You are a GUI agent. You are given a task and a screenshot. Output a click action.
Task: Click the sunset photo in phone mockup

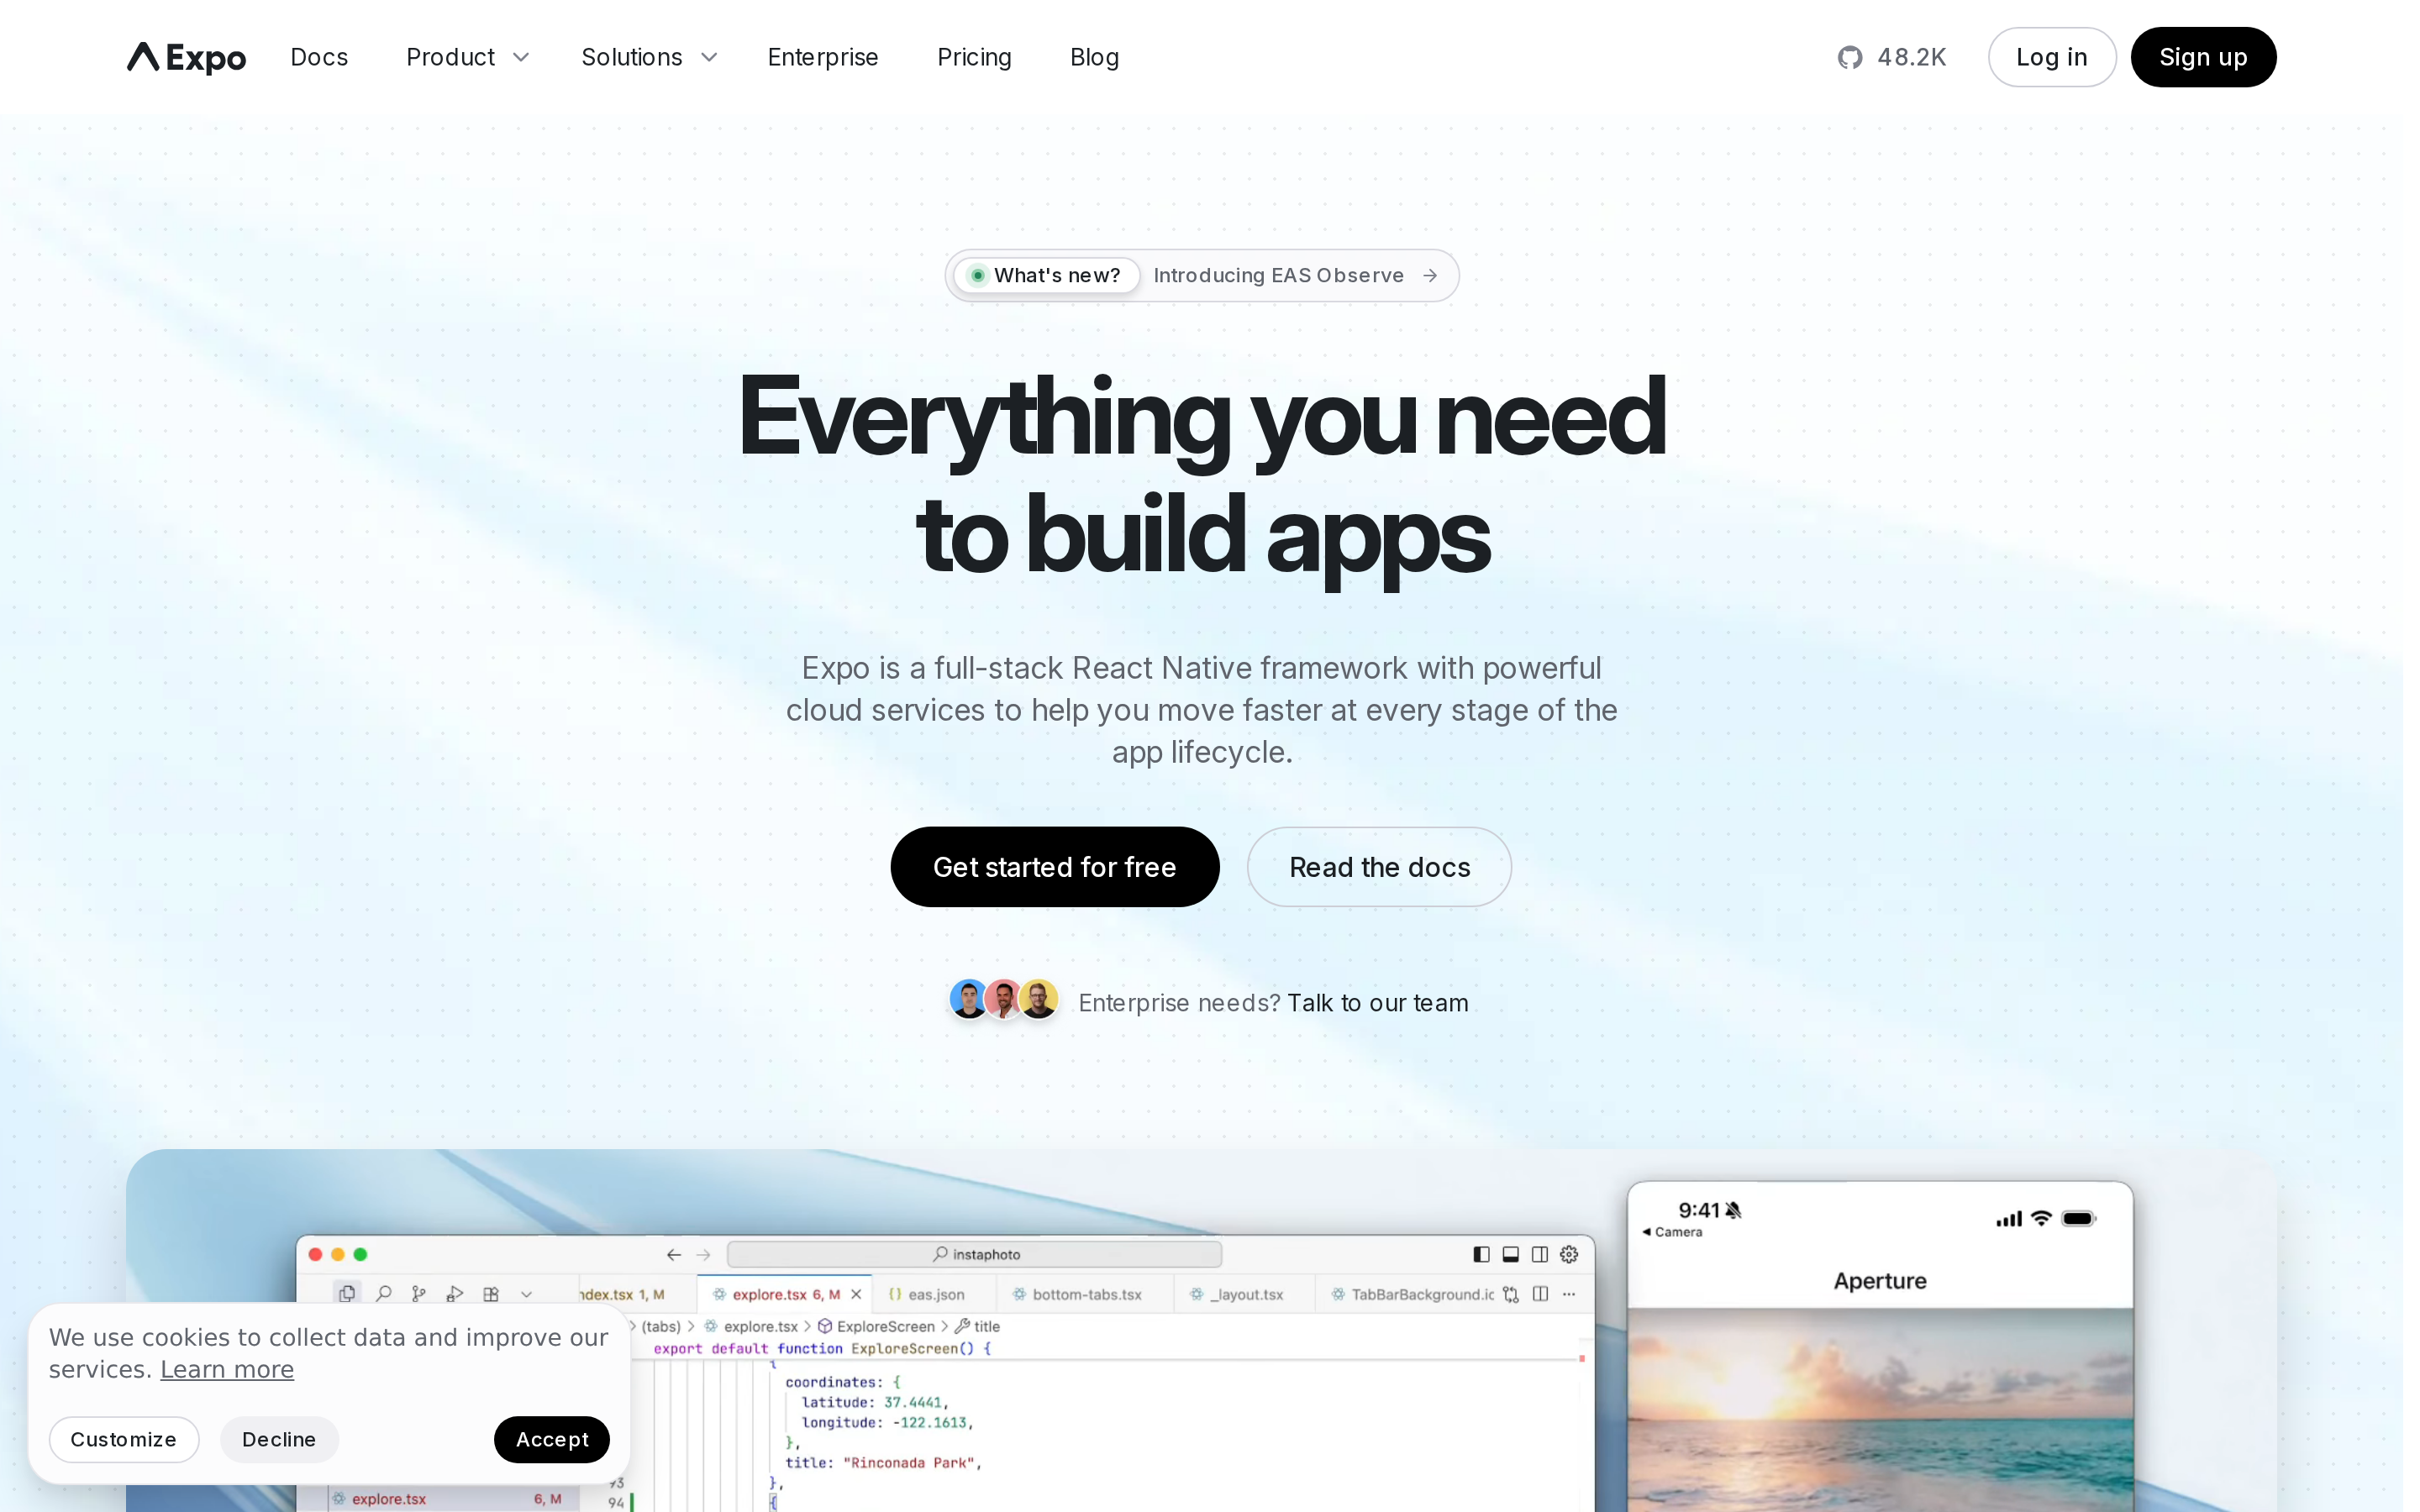(x=1880, y=1410)
